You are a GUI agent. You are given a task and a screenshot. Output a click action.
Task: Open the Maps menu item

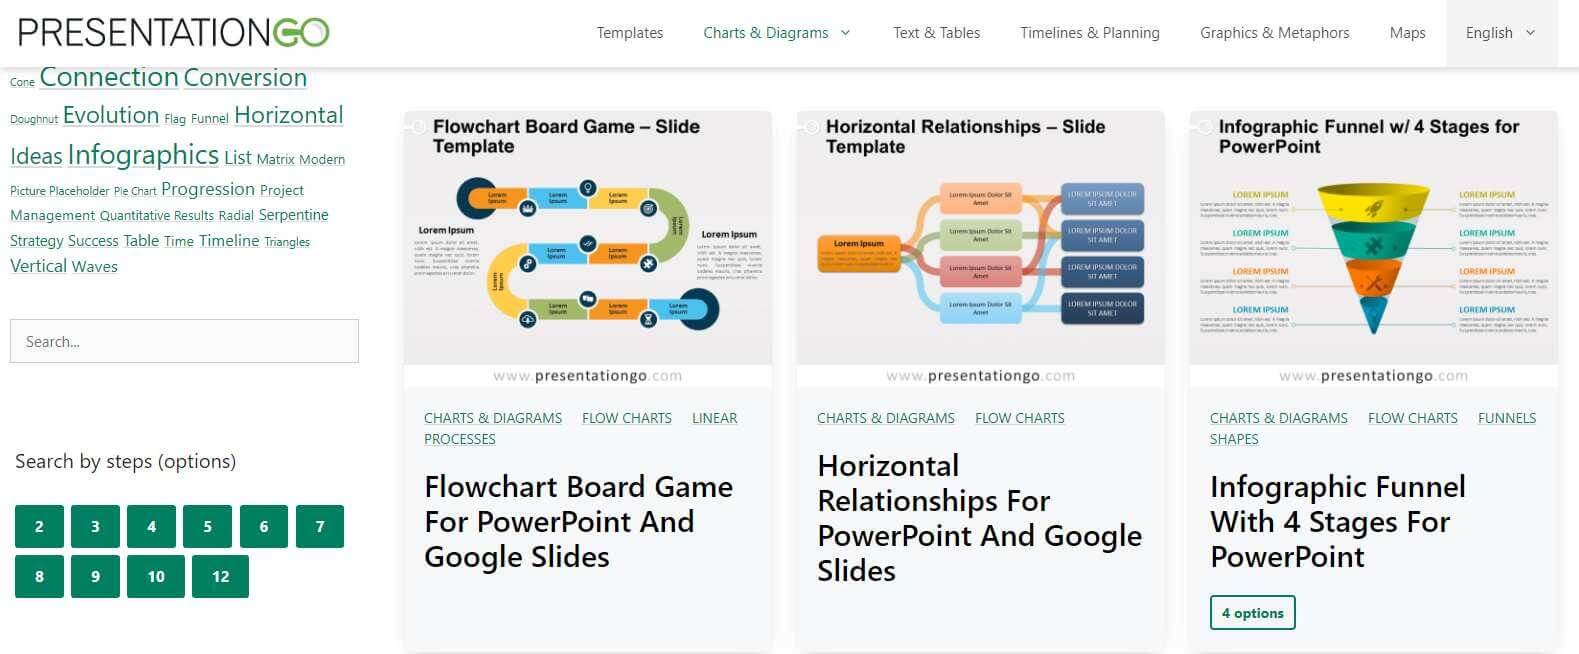1407,32
